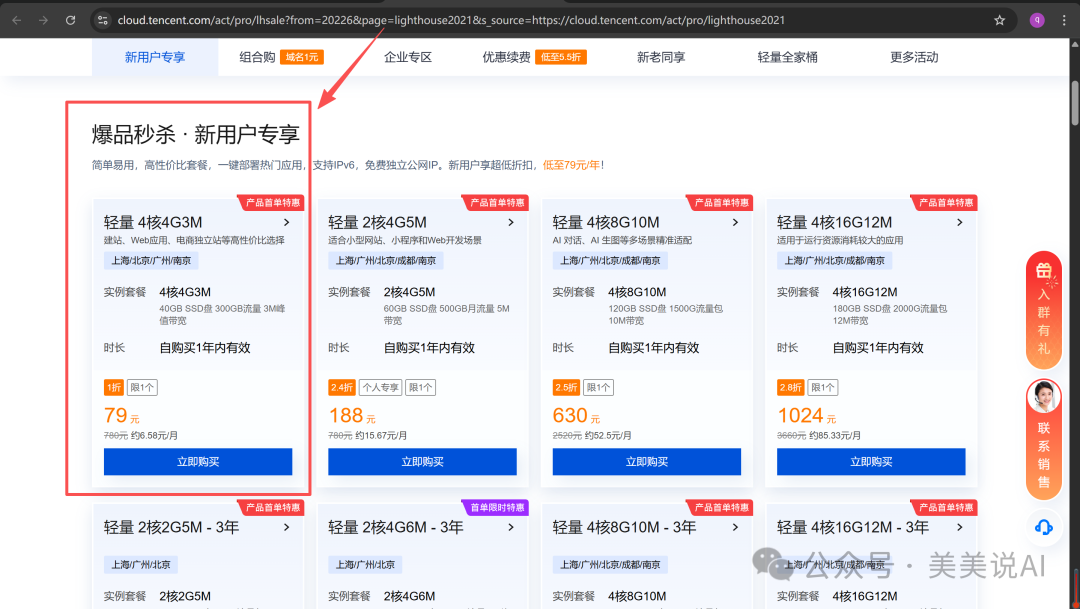This screenshot has height=609, width=1080.
Task: Expand the 轻量 4核16G12M card arrow
Action: click(x=958, y=222)
